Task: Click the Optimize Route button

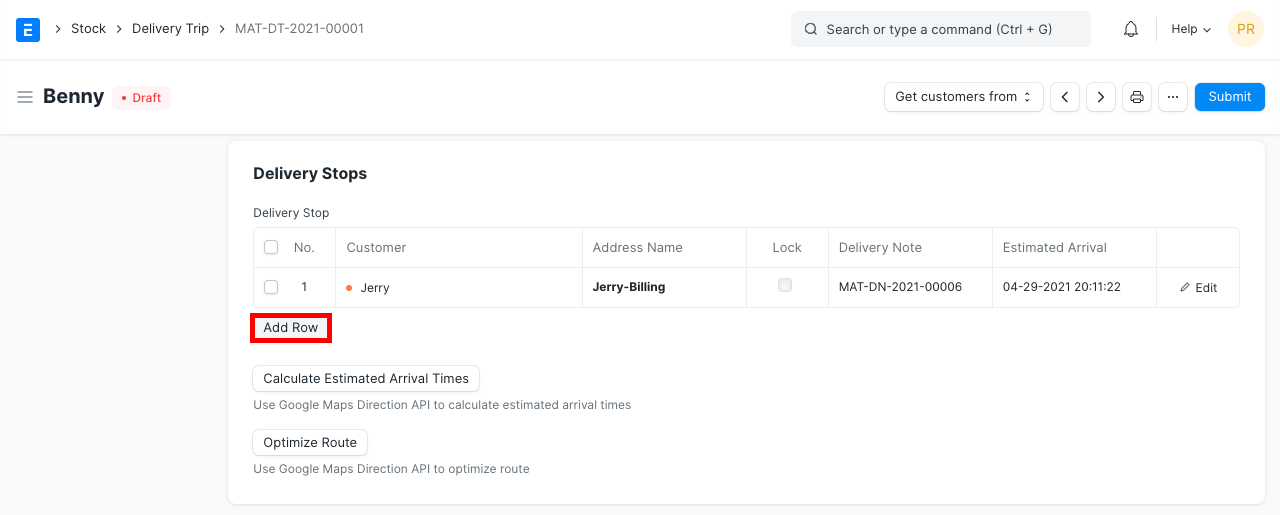Action: click(310, 442)
